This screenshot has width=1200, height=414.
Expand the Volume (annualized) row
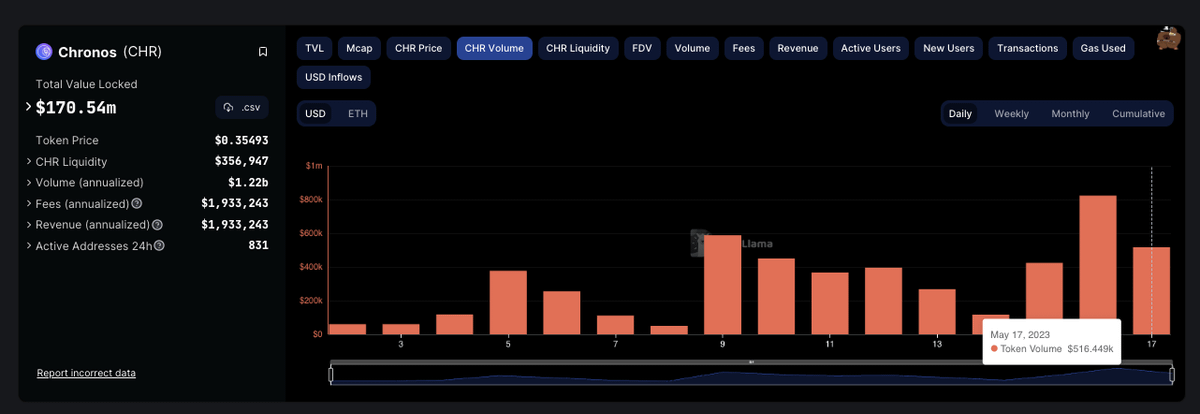point(29,183)
